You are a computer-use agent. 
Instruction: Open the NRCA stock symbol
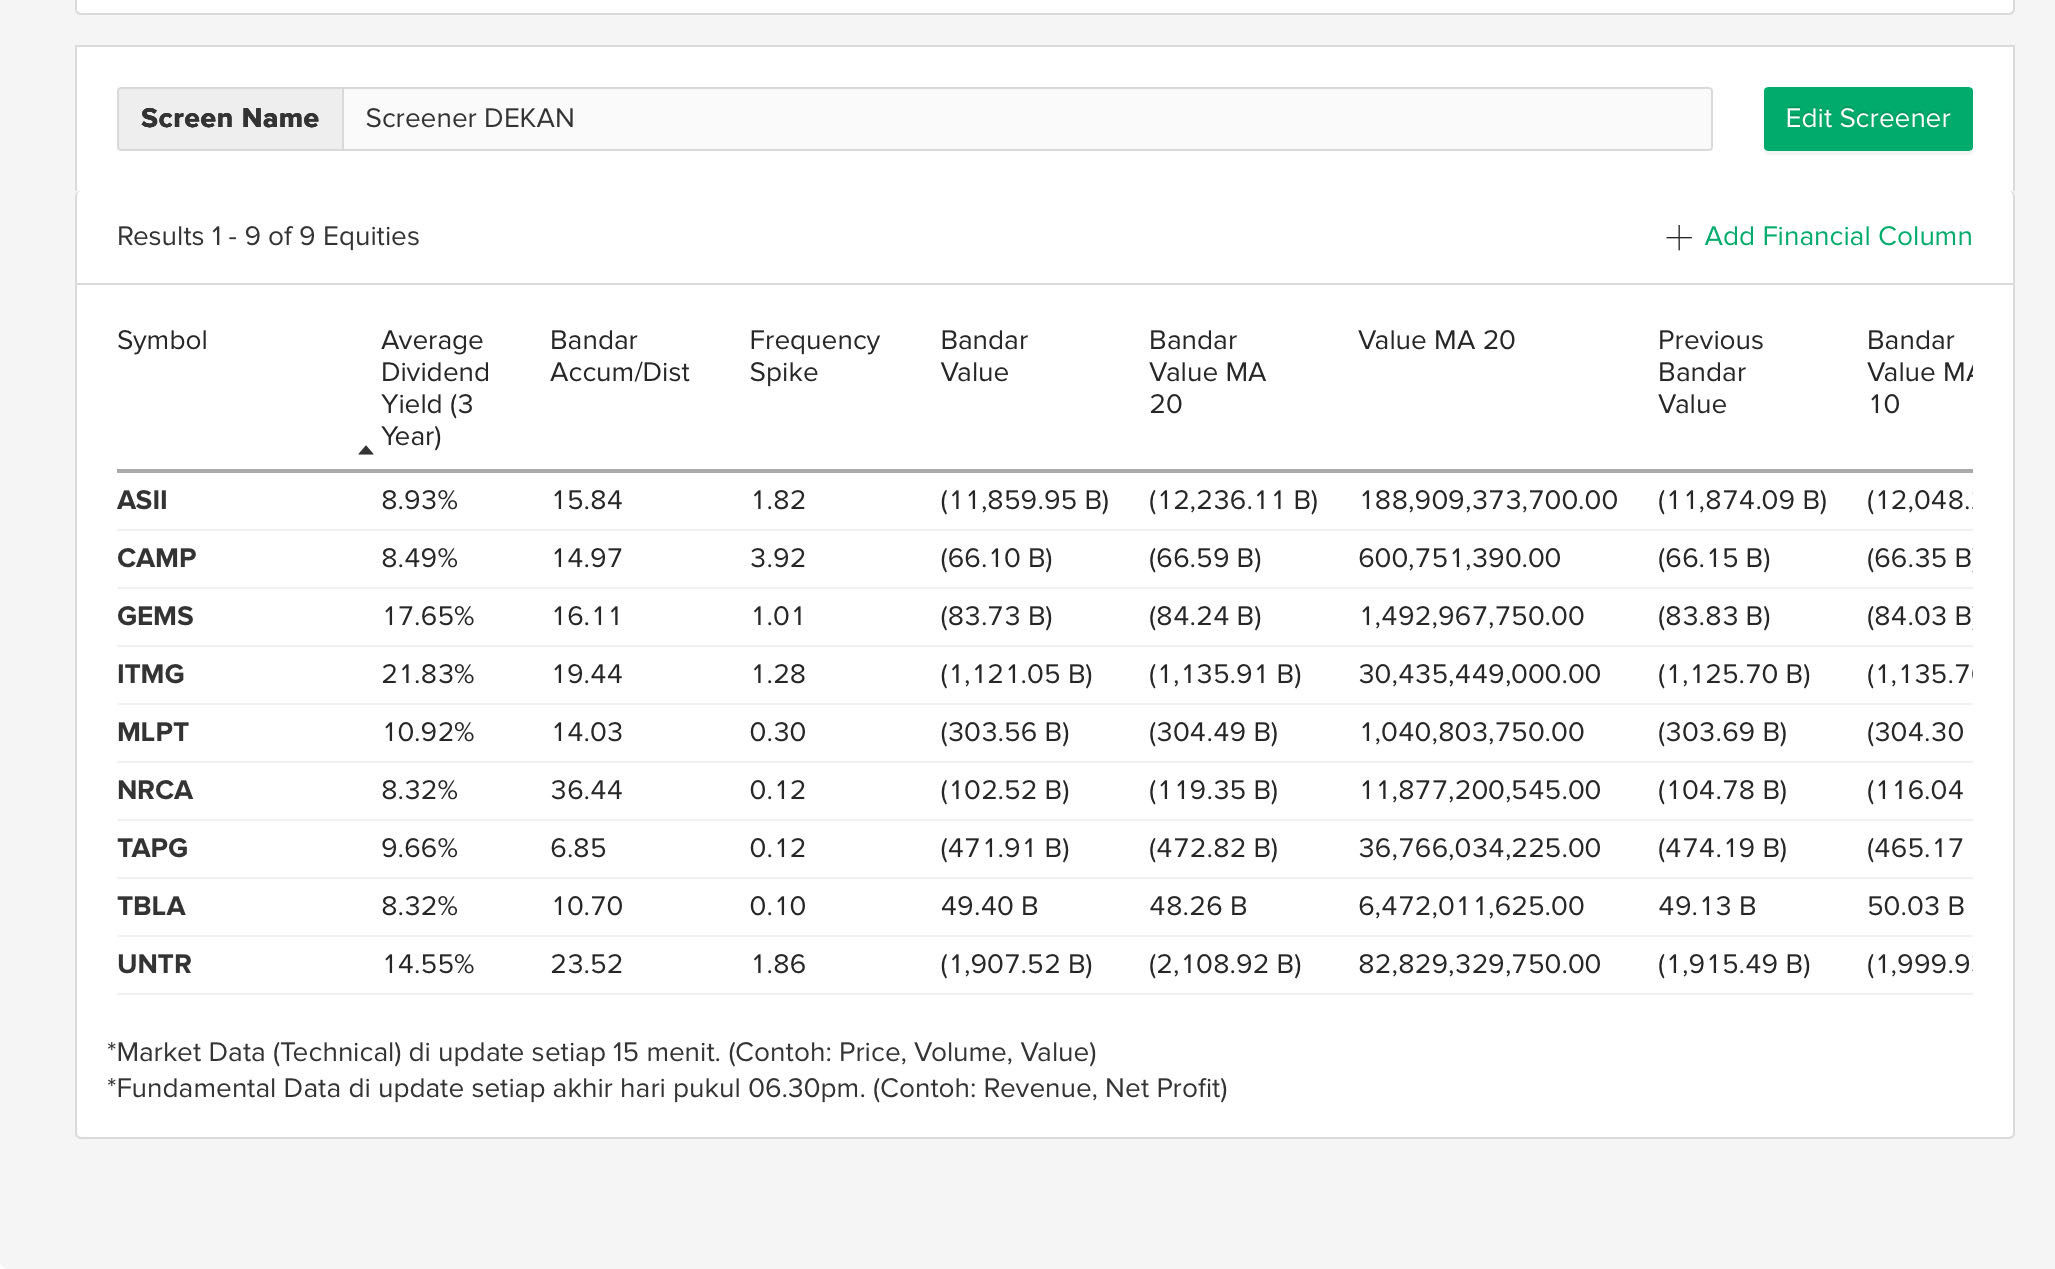(x=154, y=790)
